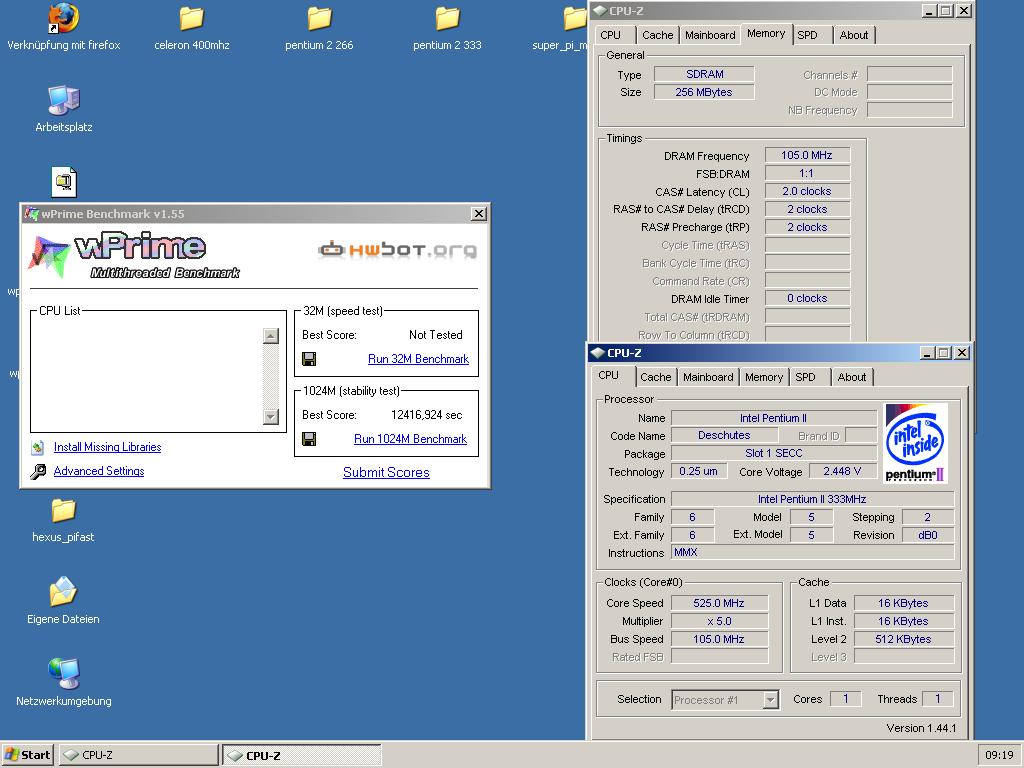Click the Submit Scores link
1024x768 pixels.
click(386, 472)
